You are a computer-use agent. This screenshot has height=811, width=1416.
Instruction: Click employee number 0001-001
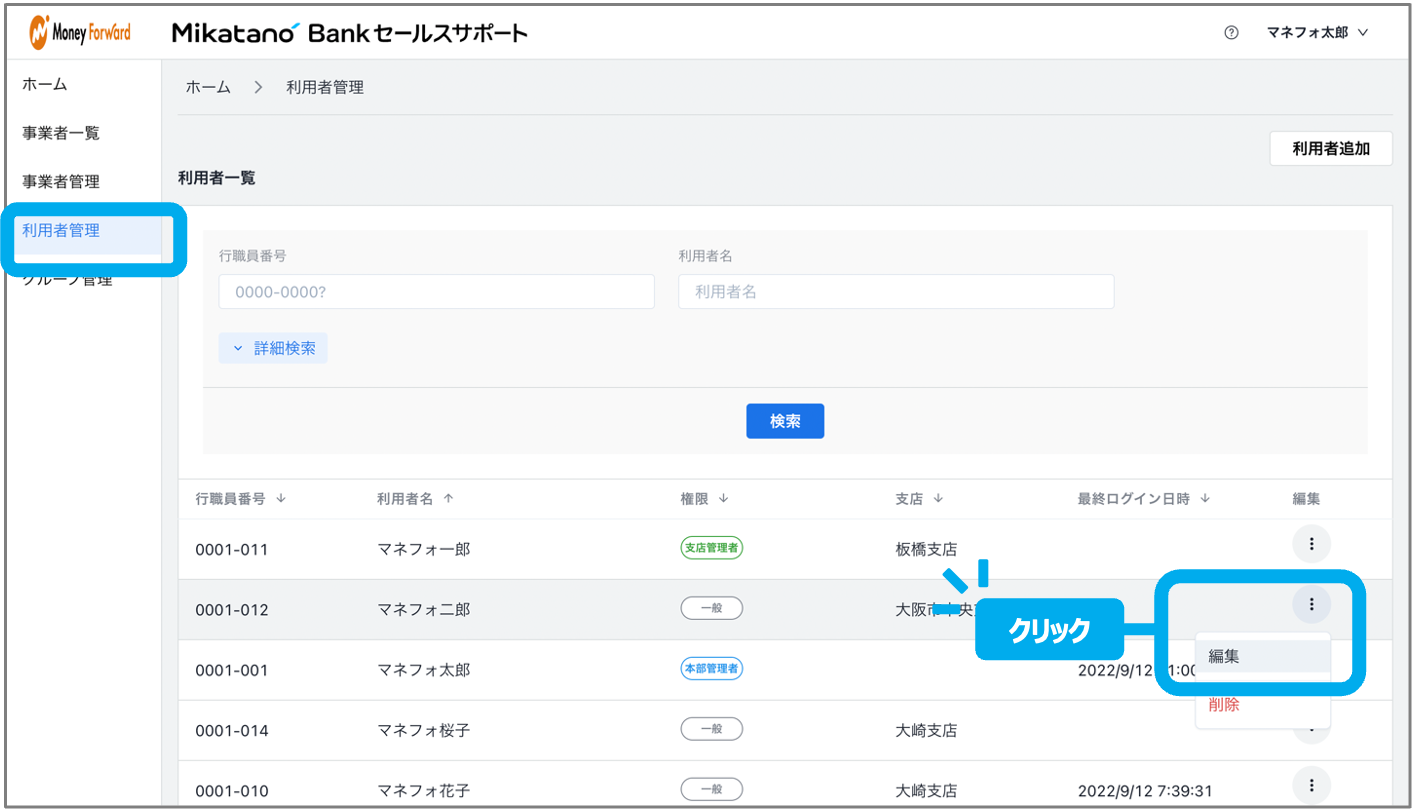(232, 670)
